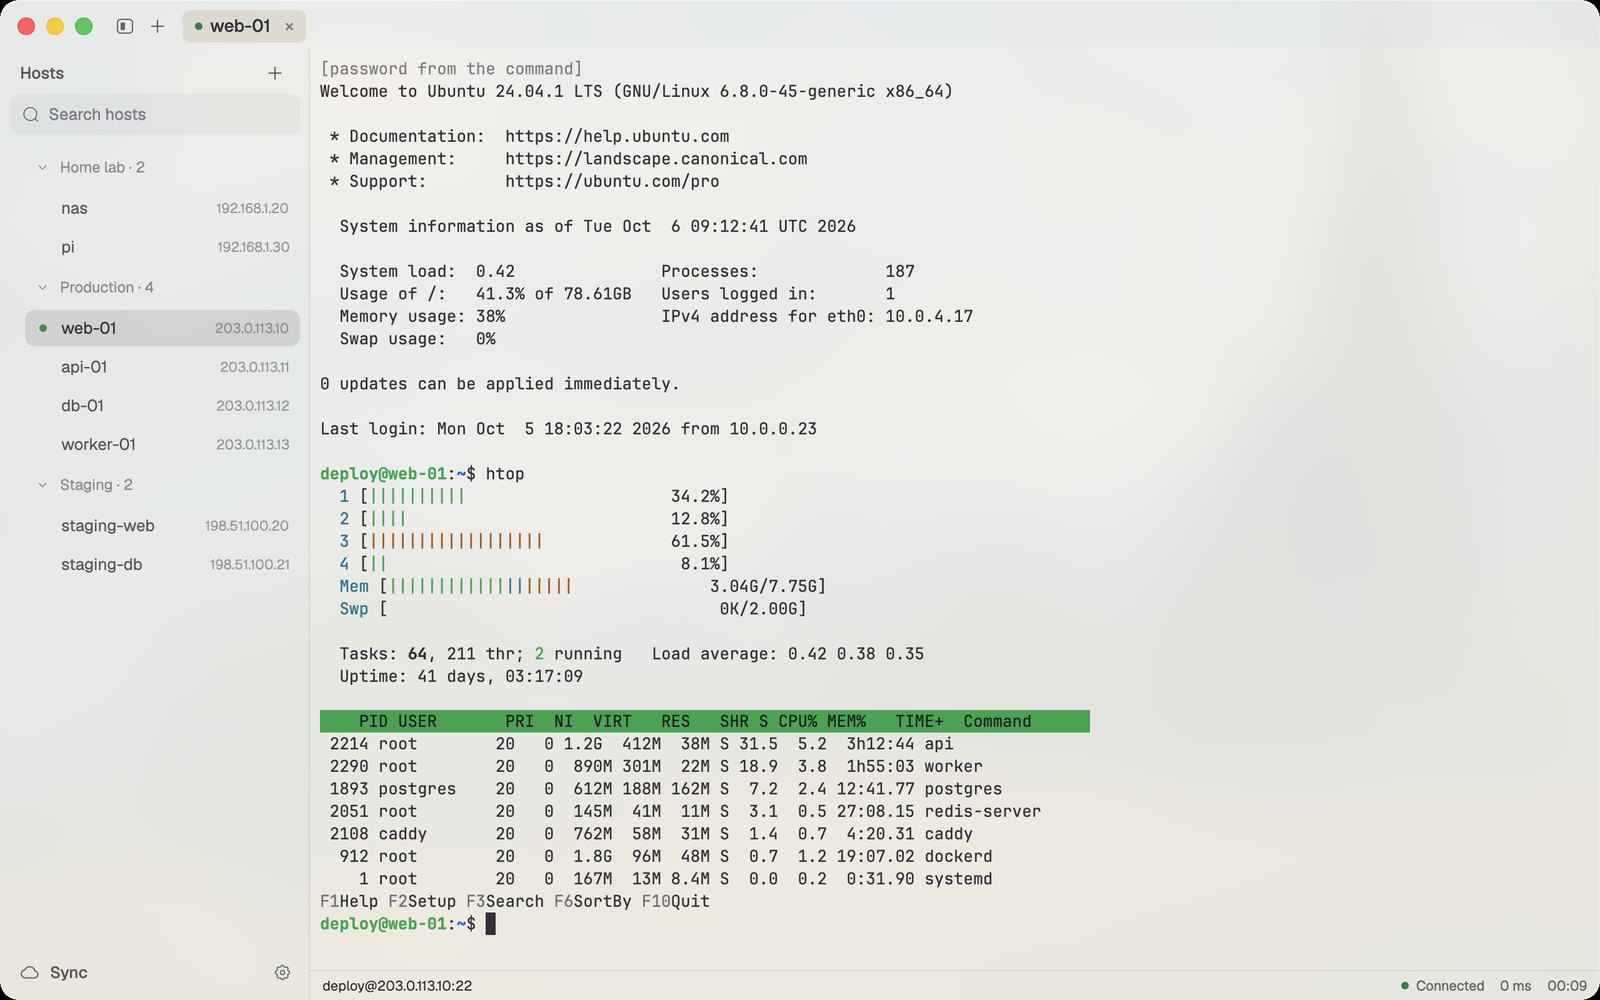Click the CPU% column header

point(798,721)
